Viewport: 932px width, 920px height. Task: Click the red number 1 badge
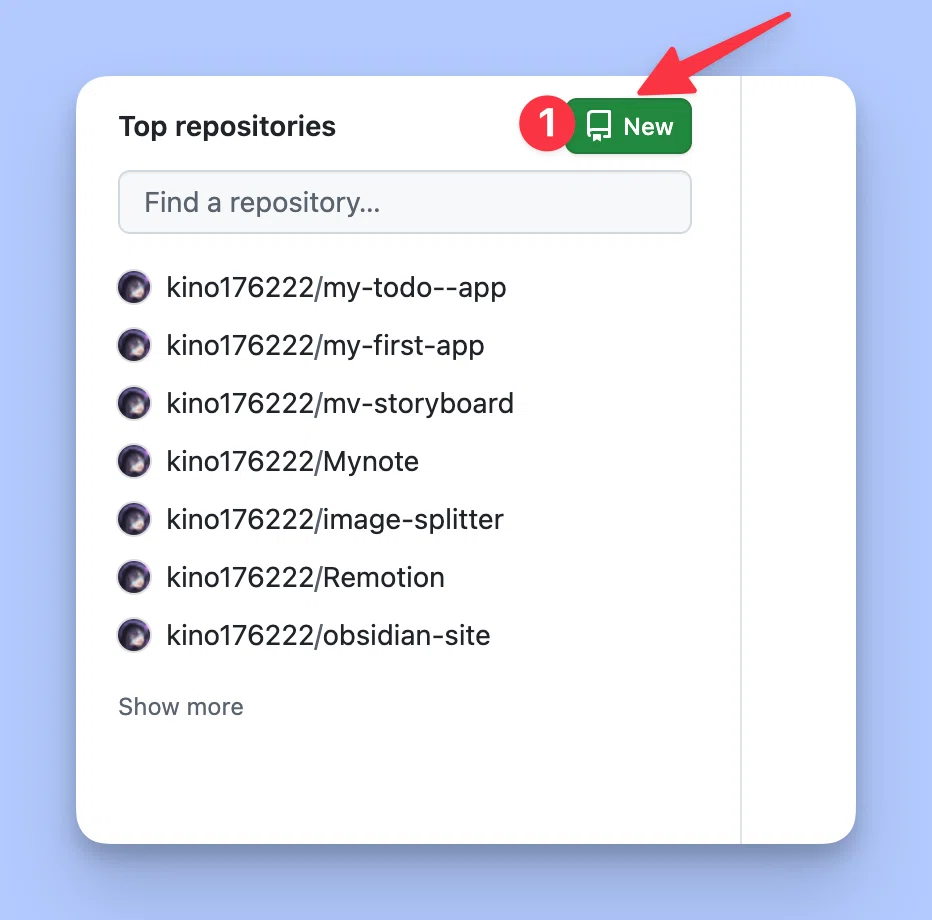(547, 124)
